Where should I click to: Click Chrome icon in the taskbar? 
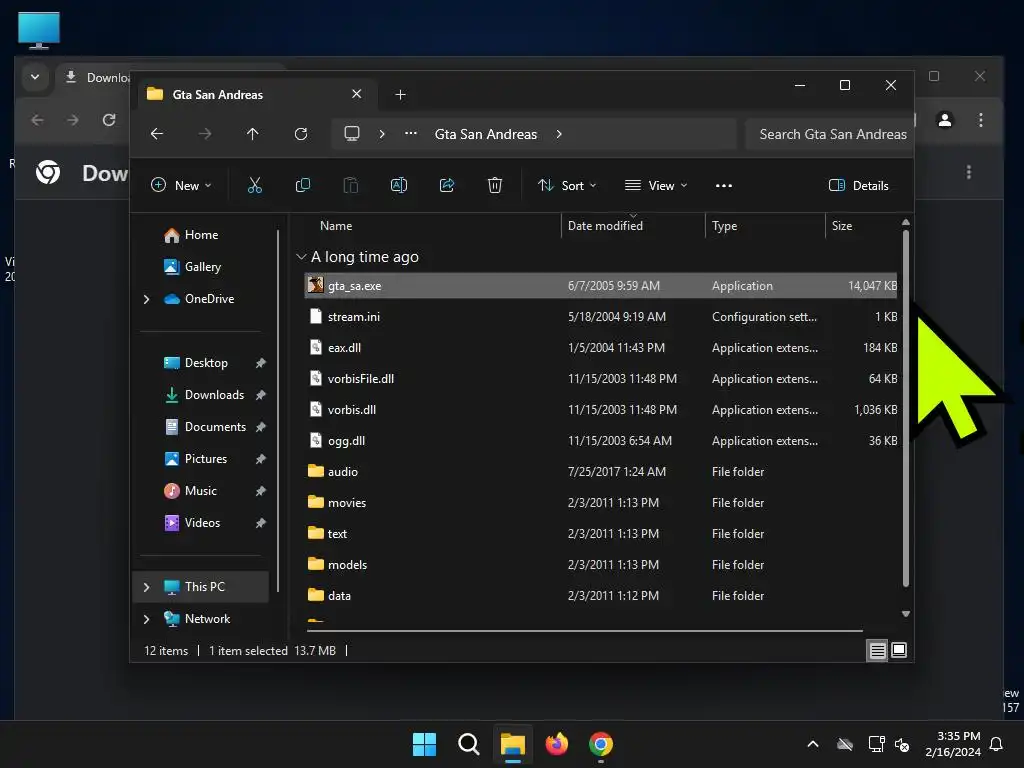pyautogui.click(x=601, y=744)
